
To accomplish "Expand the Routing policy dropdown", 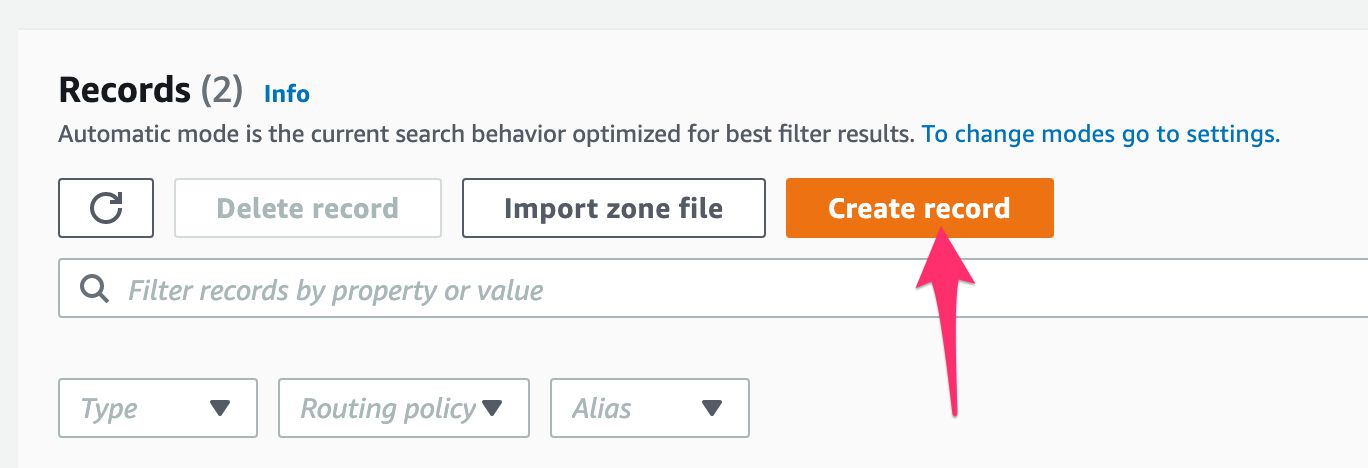I will (403, 408).
